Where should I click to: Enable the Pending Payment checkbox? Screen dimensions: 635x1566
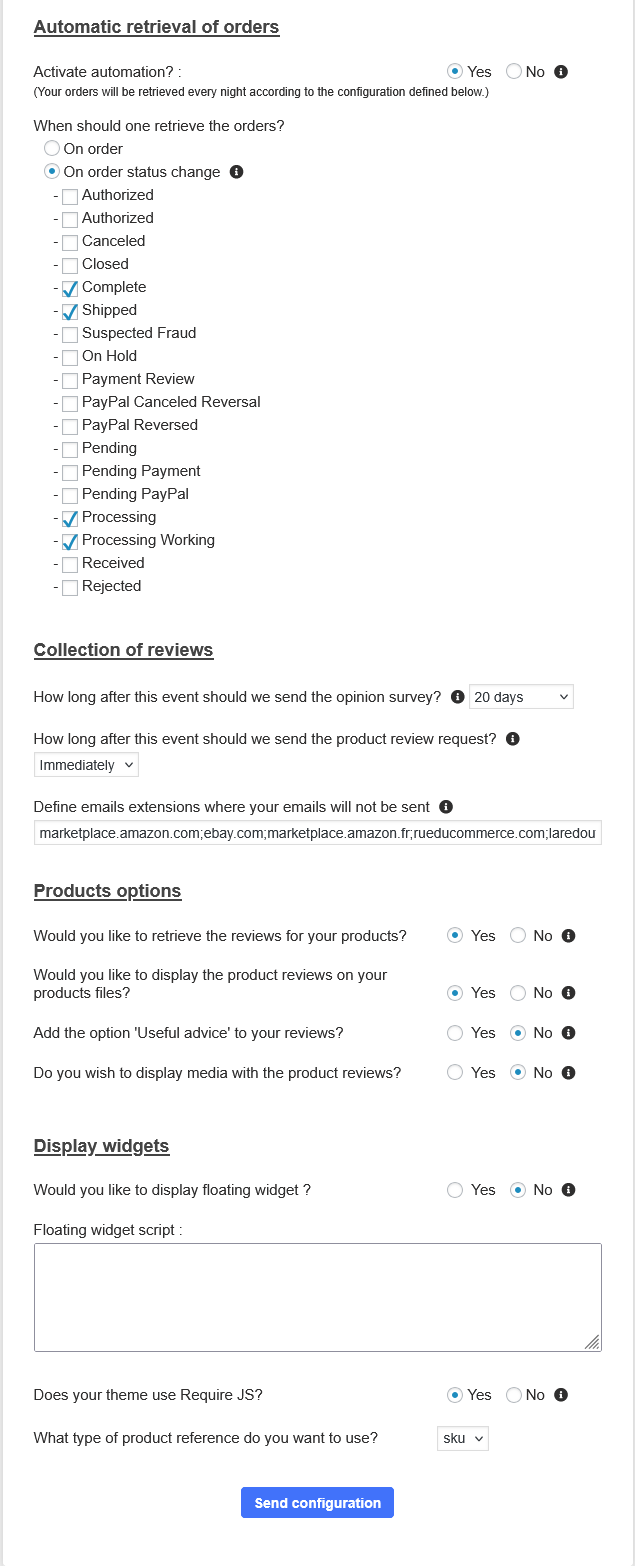pos(70,472)
